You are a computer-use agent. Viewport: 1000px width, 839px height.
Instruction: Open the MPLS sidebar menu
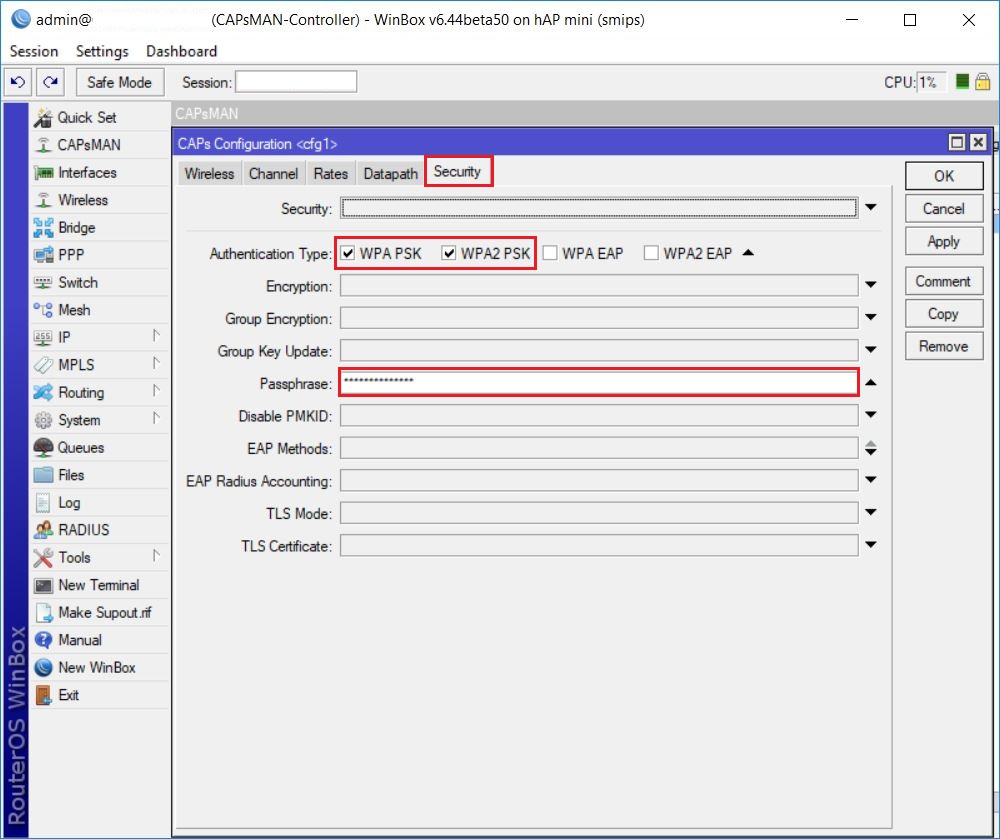[100, 365]
